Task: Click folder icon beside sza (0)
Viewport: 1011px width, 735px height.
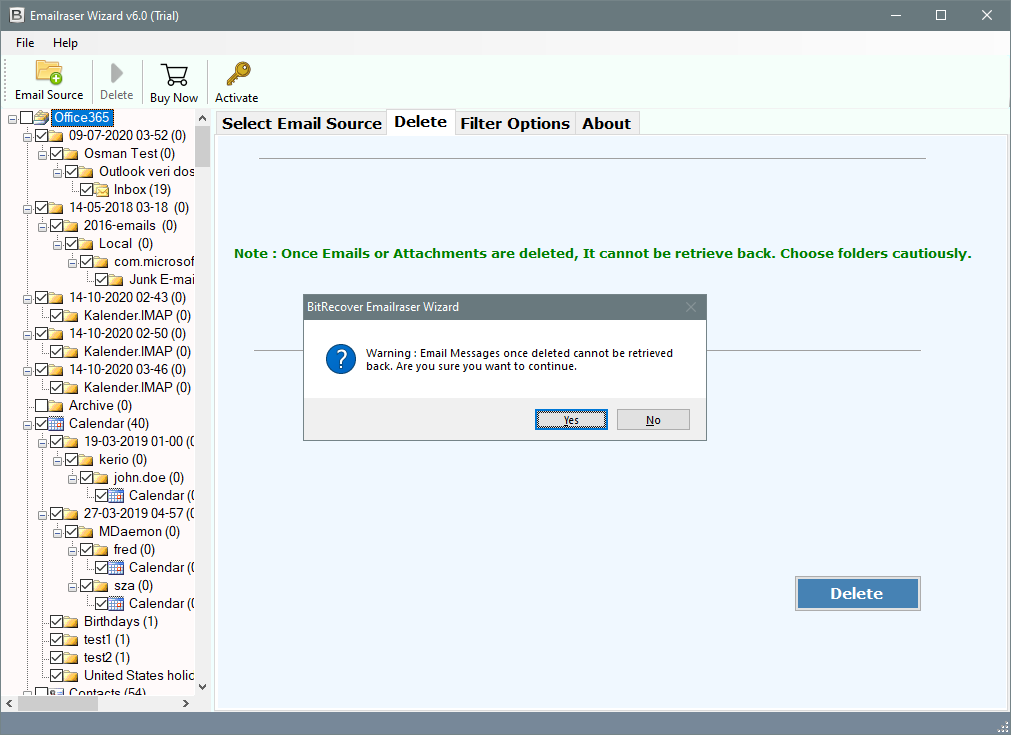Action: [101, 586]
